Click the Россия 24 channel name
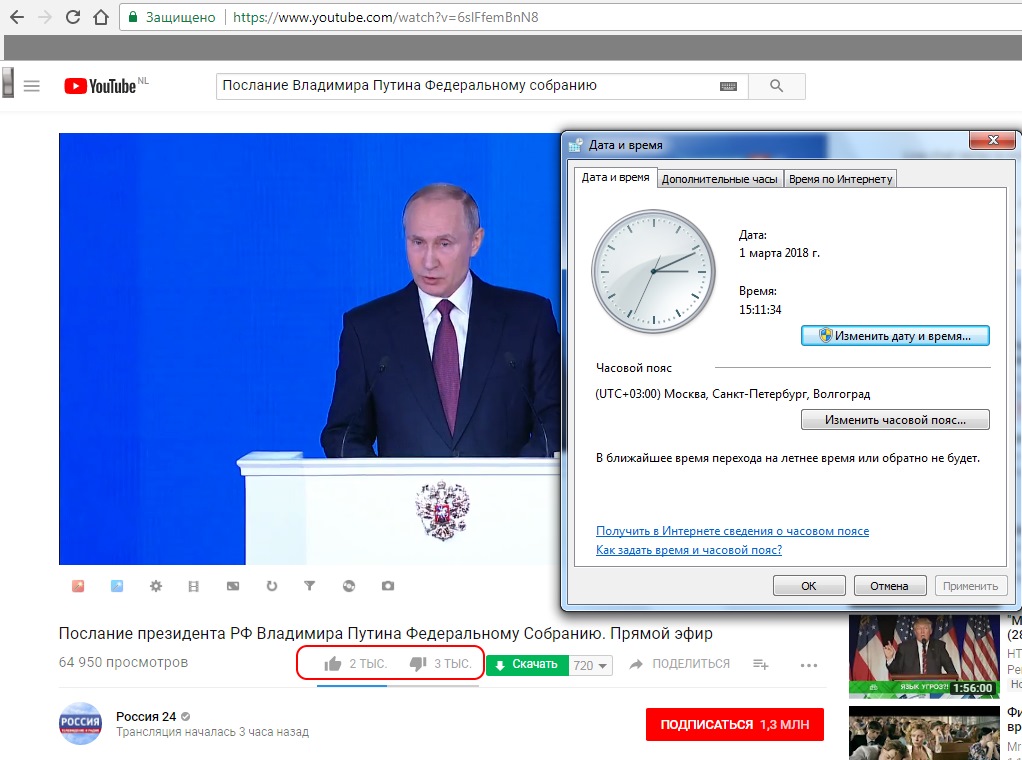Viewport: 1022px width, 760px height. [146, 716]
